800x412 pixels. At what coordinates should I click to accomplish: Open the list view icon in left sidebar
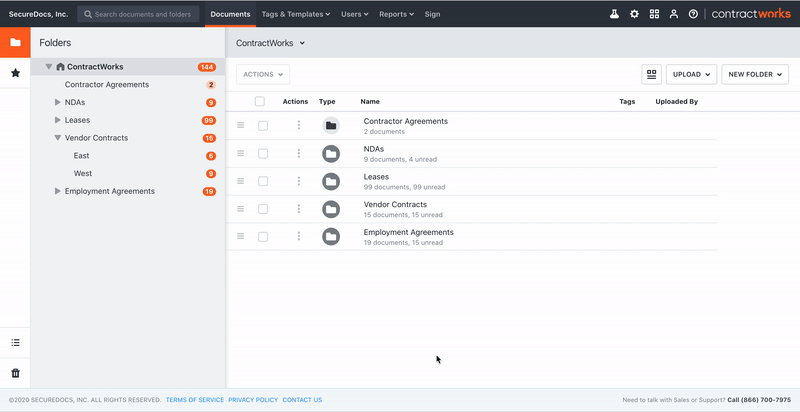(15, 343)
